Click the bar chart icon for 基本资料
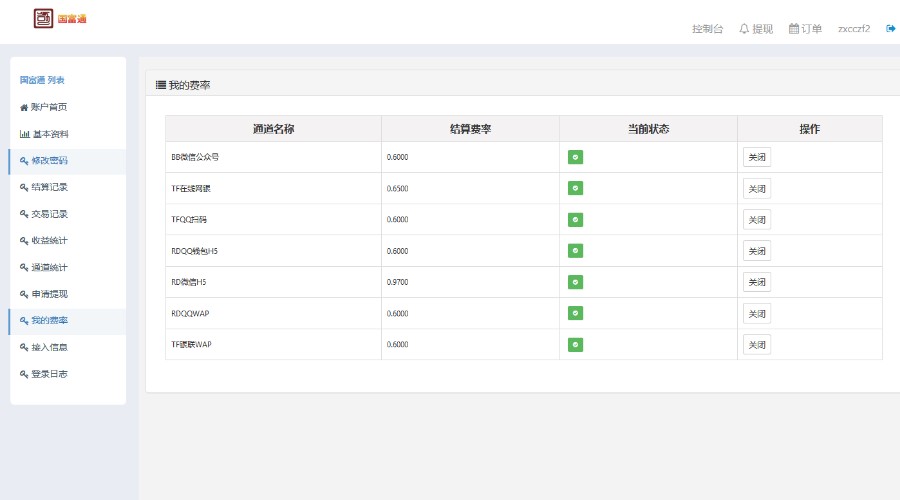This screenshot has height=500, width=900. [25, 134]
